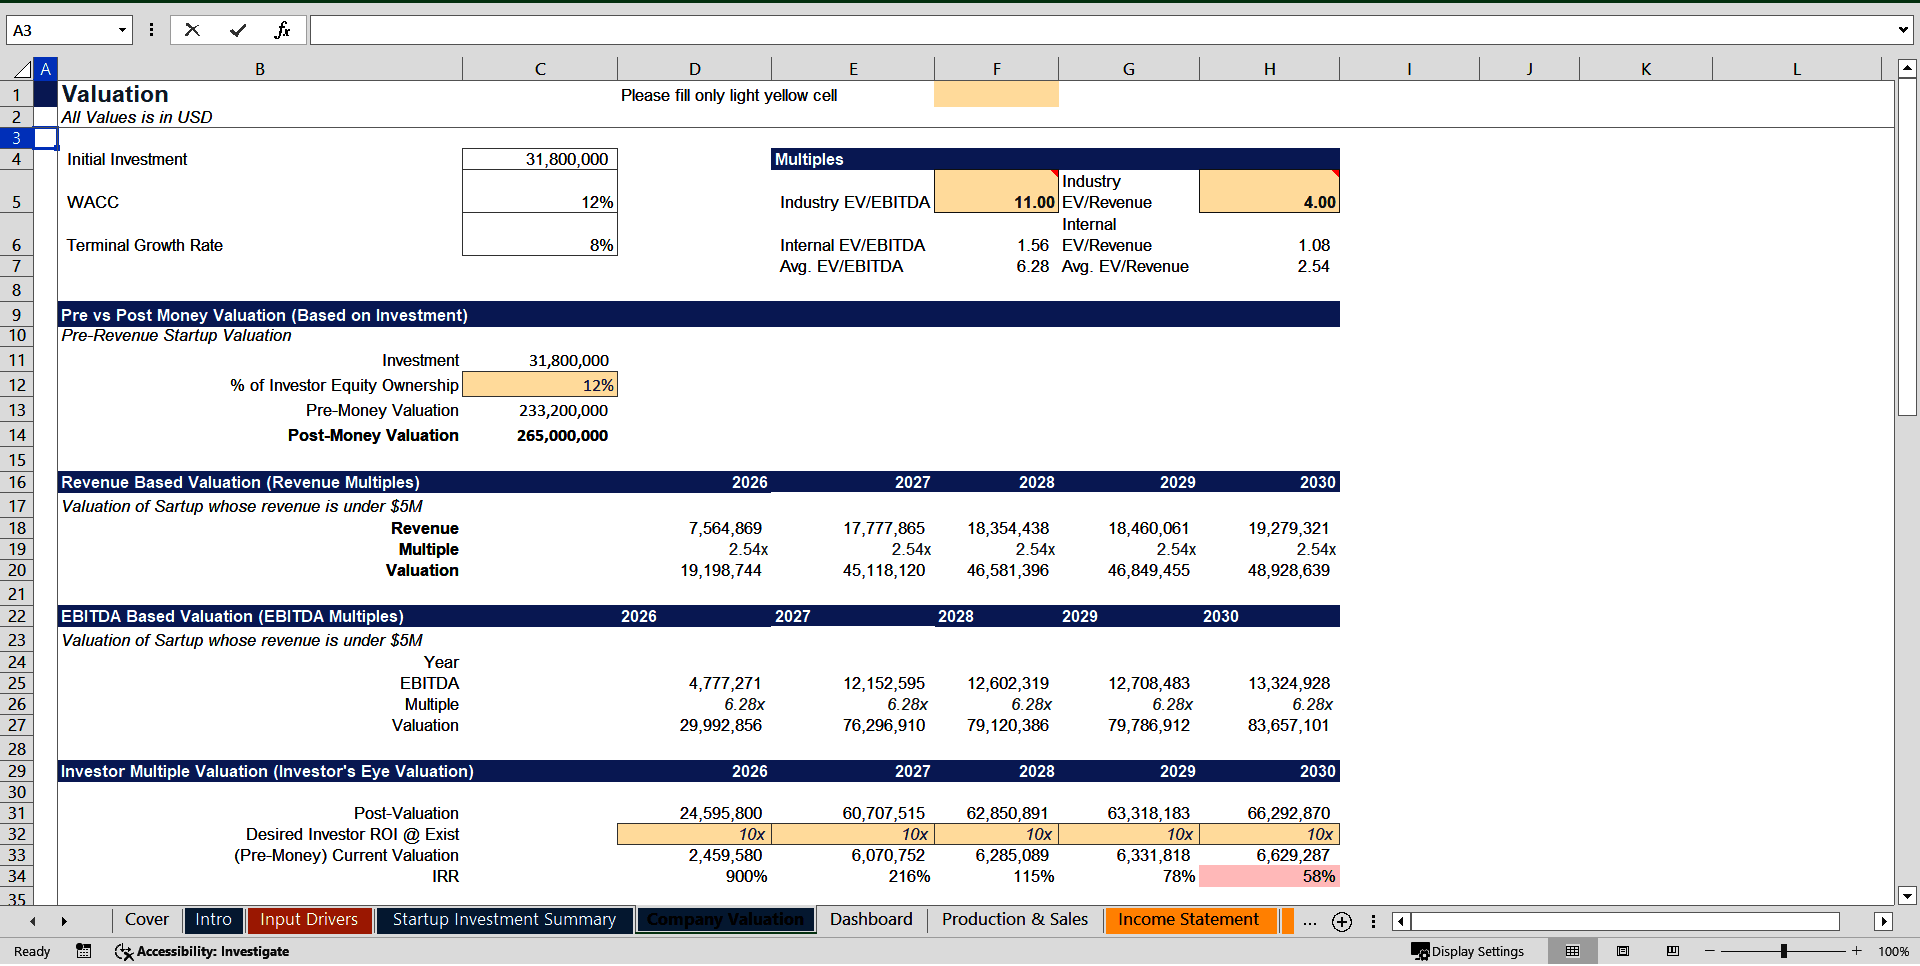Select Industry EV/Revenue value 4.00
The image size is (1920, 966).
pos(1269,191)
